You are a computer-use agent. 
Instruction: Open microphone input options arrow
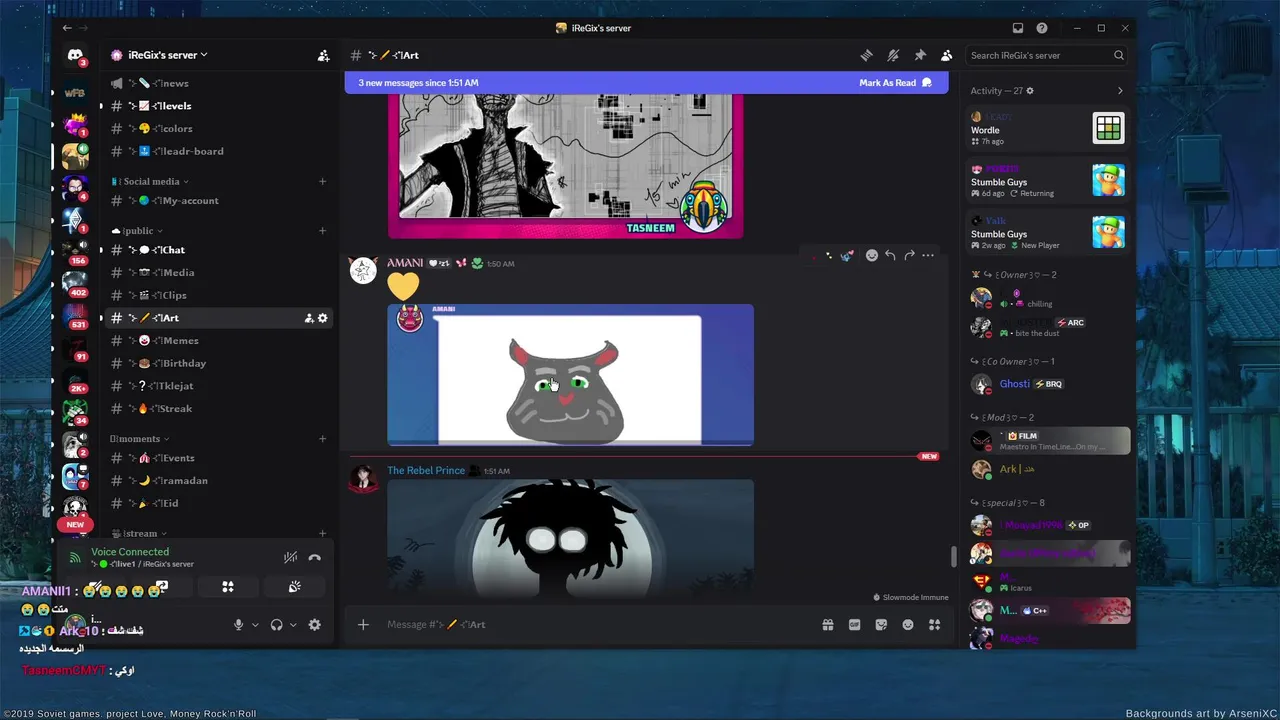pos(255,625)
